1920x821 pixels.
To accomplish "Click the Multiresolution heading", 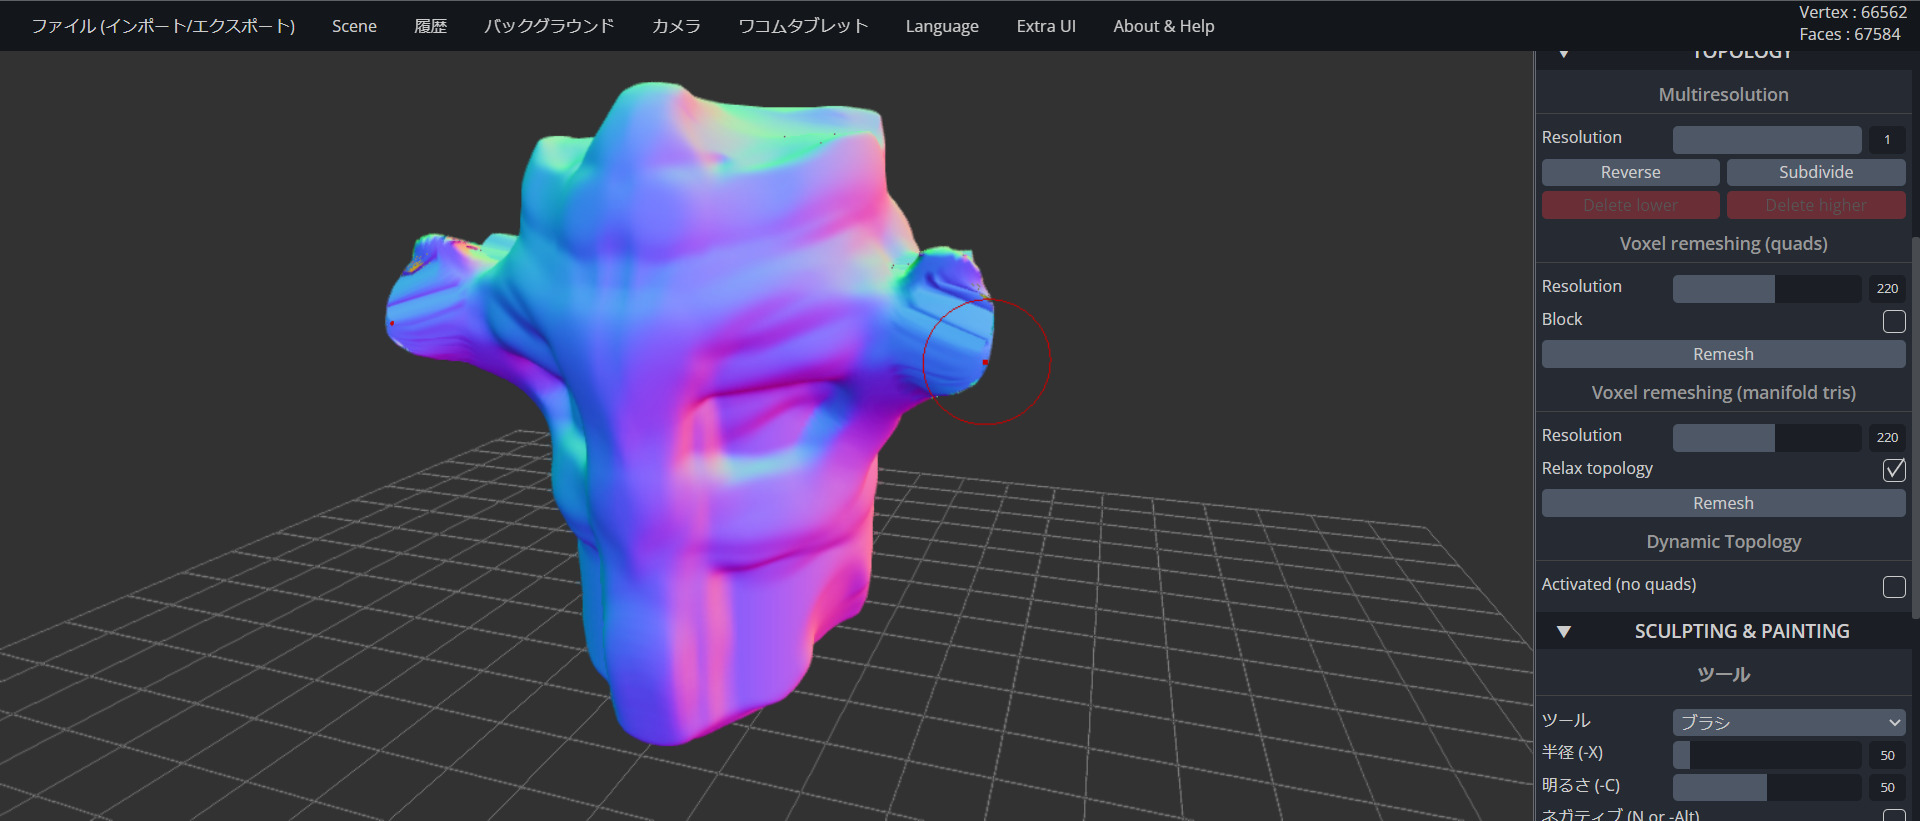I will [1723, 94].
